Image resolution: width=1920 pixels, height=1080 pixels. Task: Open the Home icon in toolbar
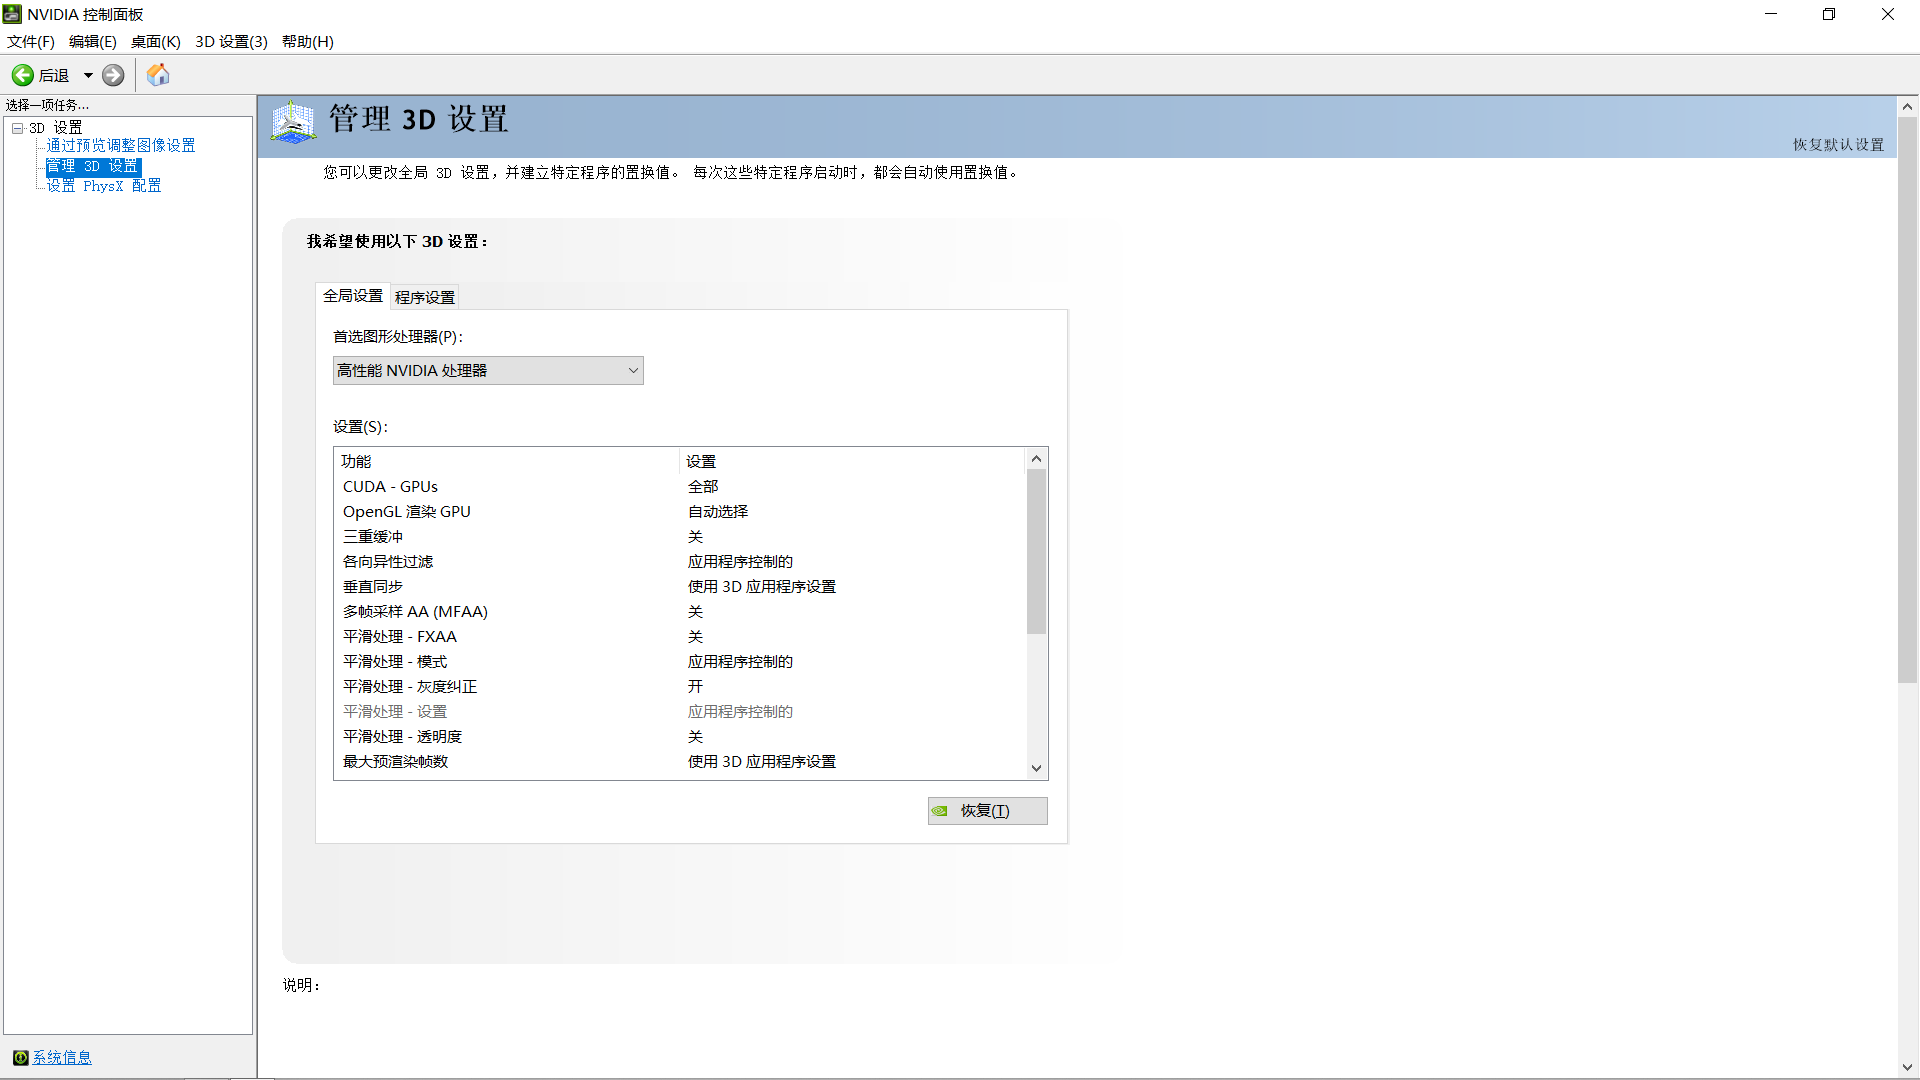point(158,75)
